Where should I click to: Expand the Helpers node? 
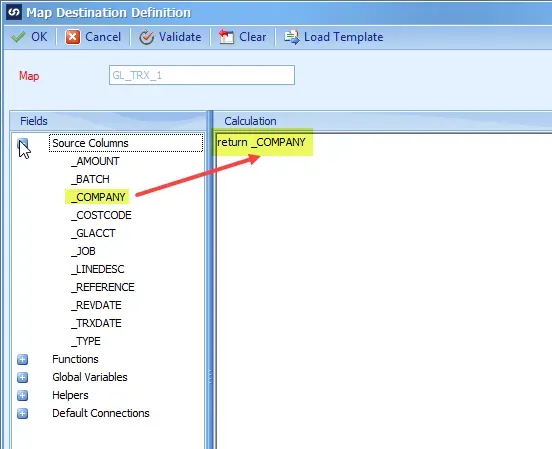click(x=23, y=395)
